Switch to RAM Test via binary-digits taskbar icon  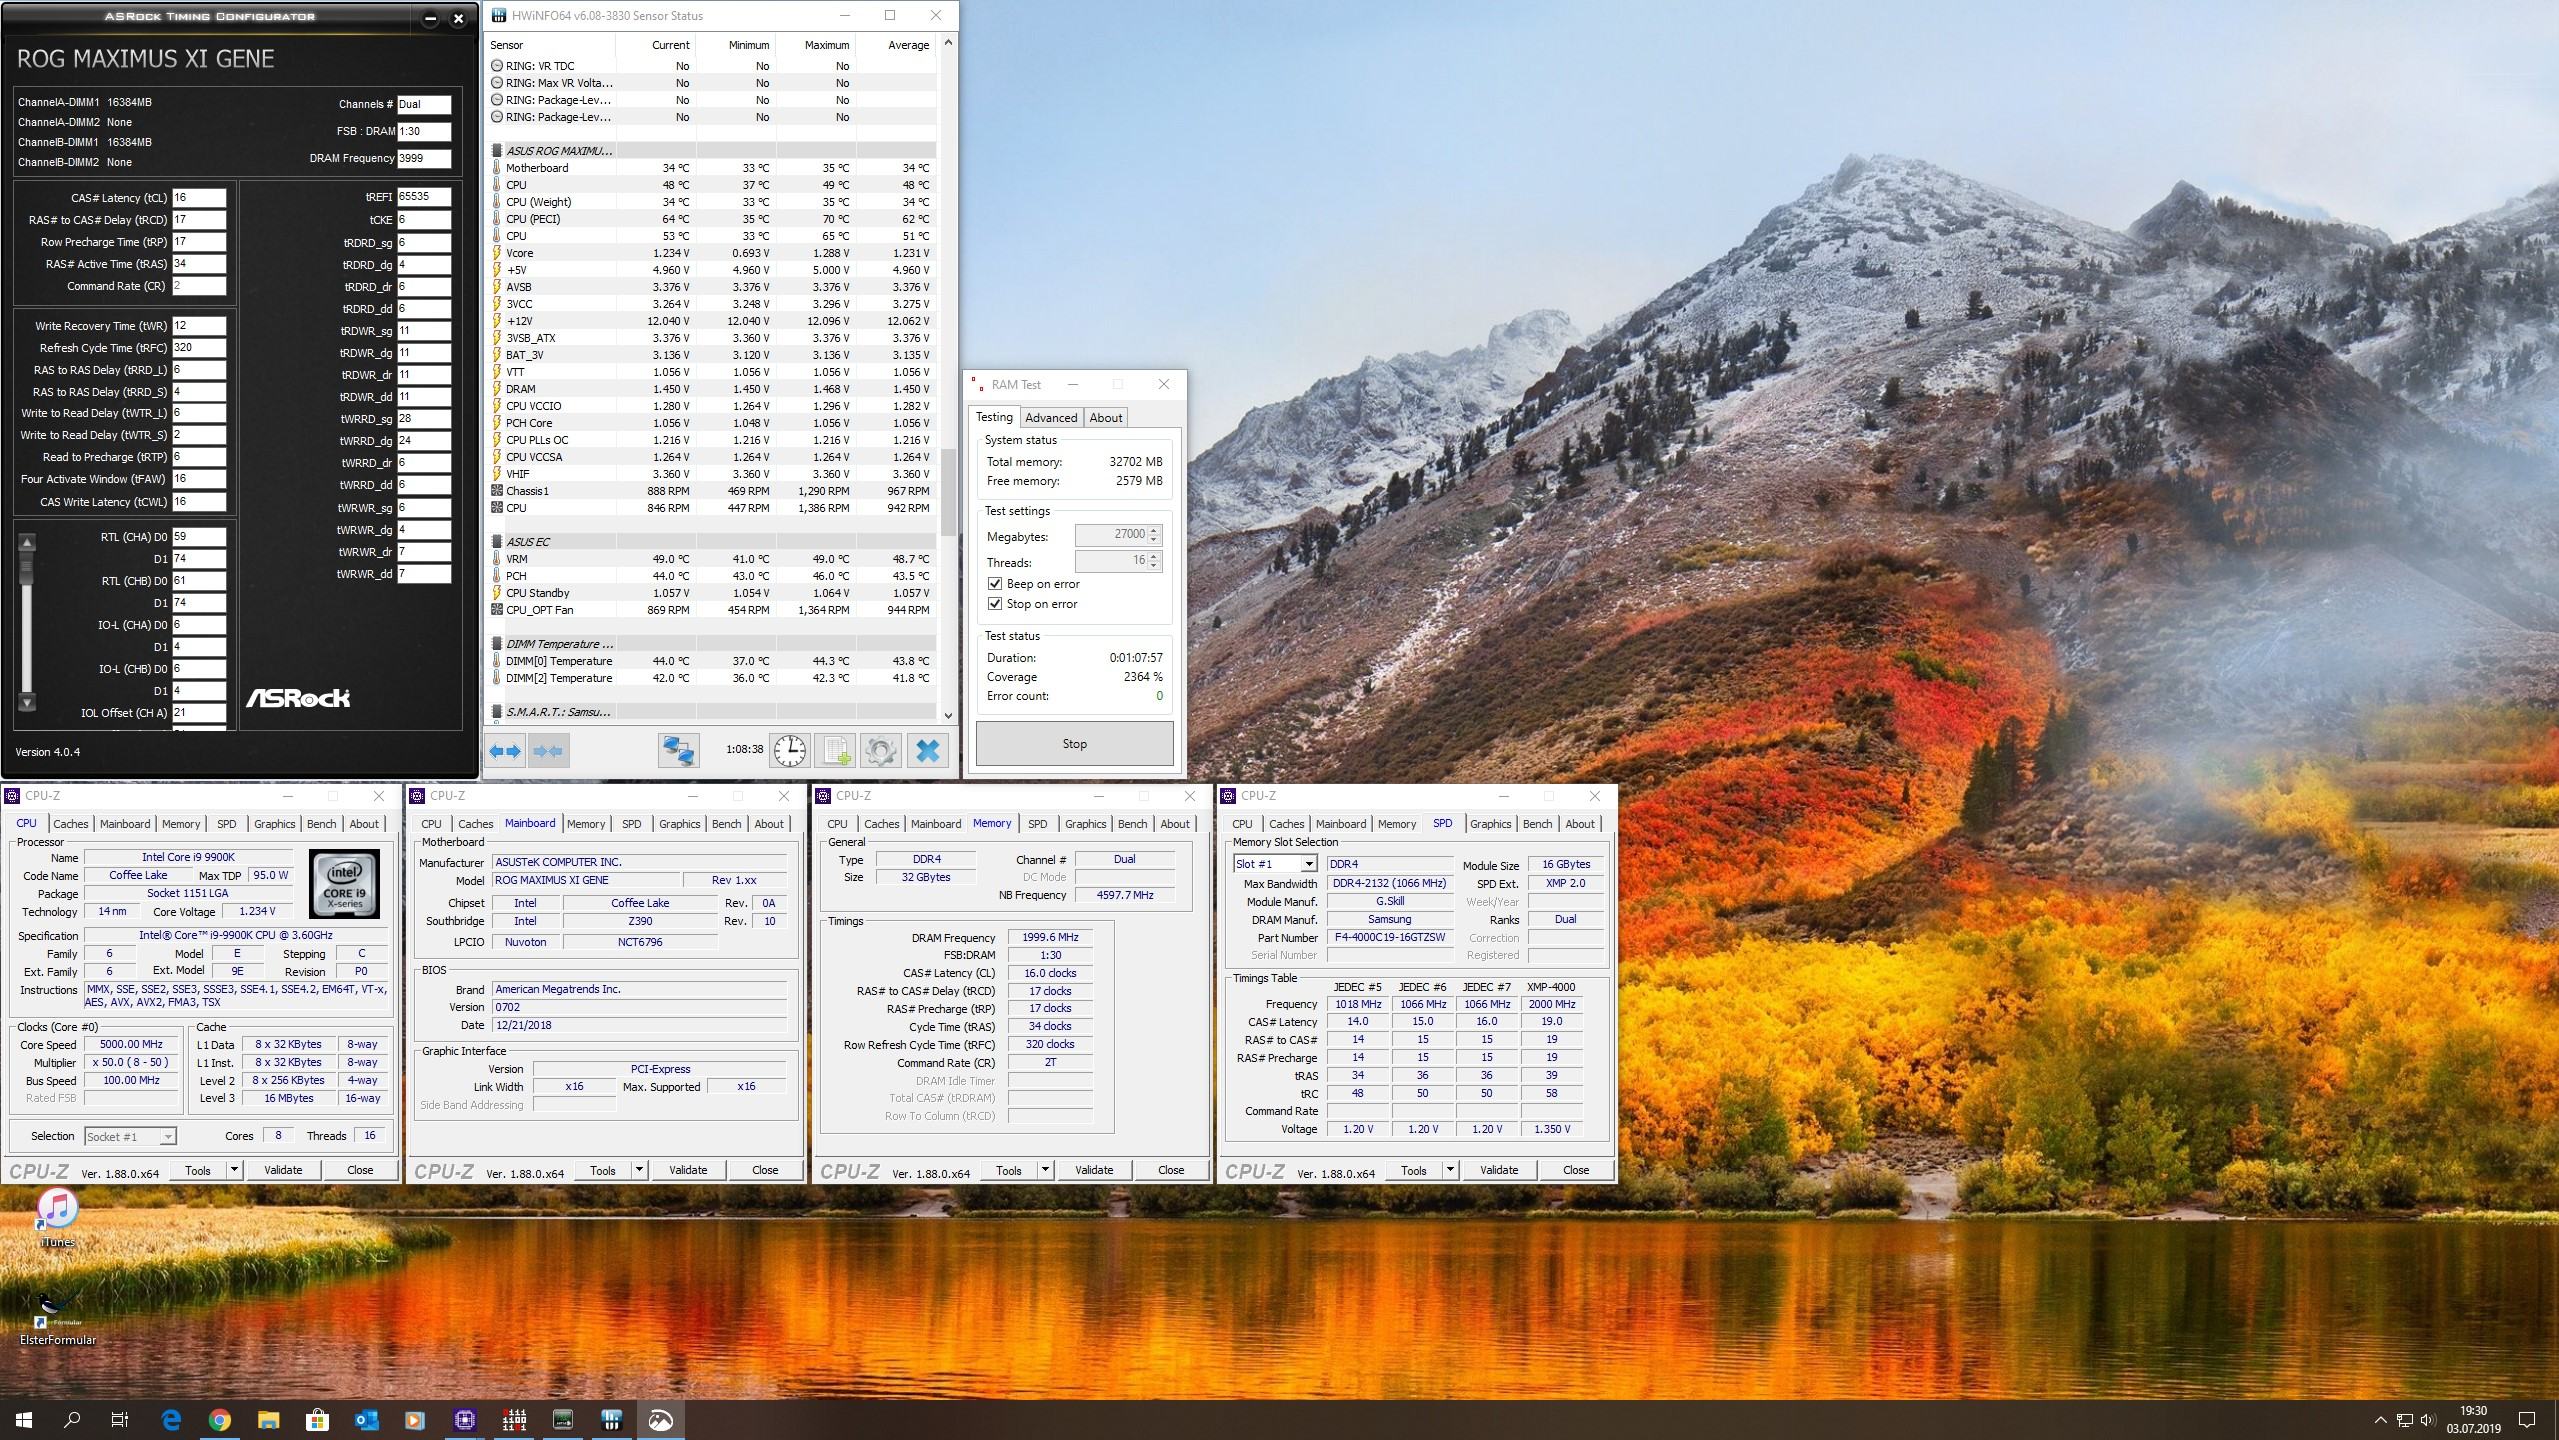pyautogui.click(x=514, y=1419)
